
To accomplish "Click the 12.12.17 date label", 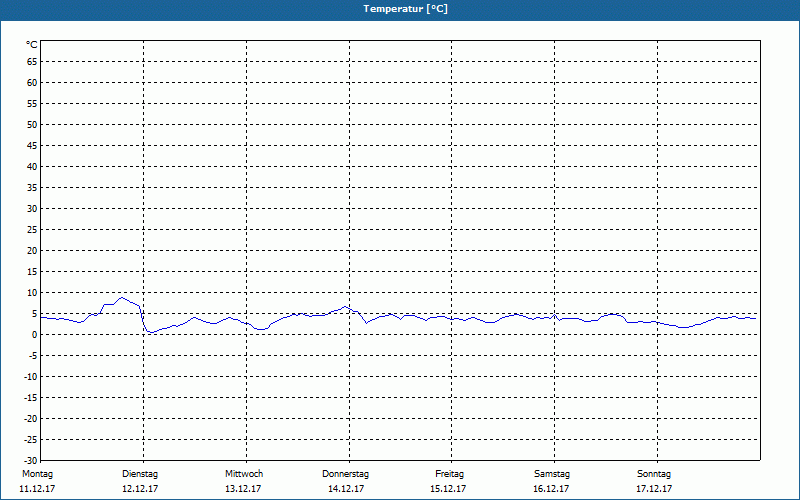I will (140, 489).
